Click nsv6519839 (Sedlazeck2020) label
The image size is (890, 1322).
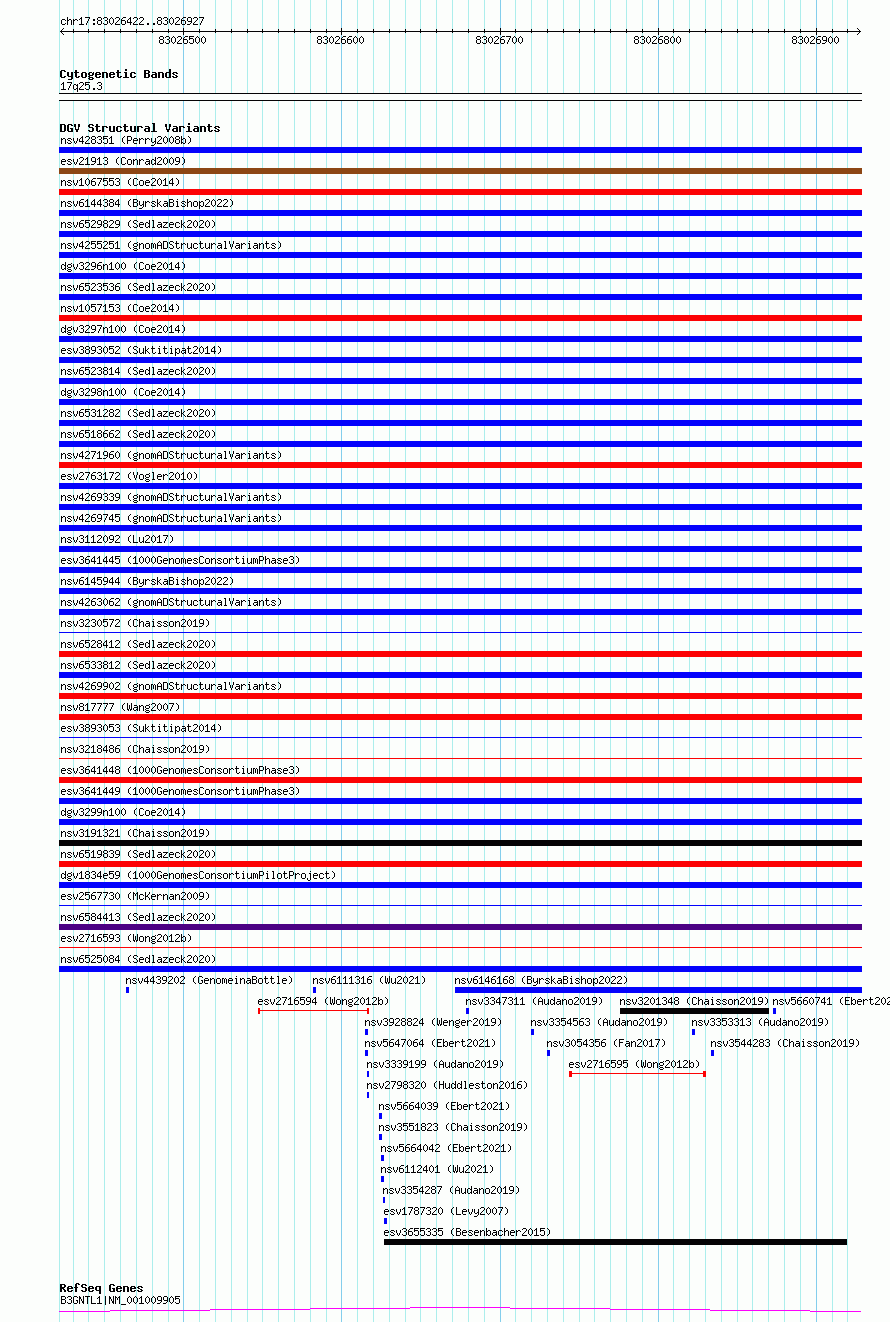click(138, 854)
